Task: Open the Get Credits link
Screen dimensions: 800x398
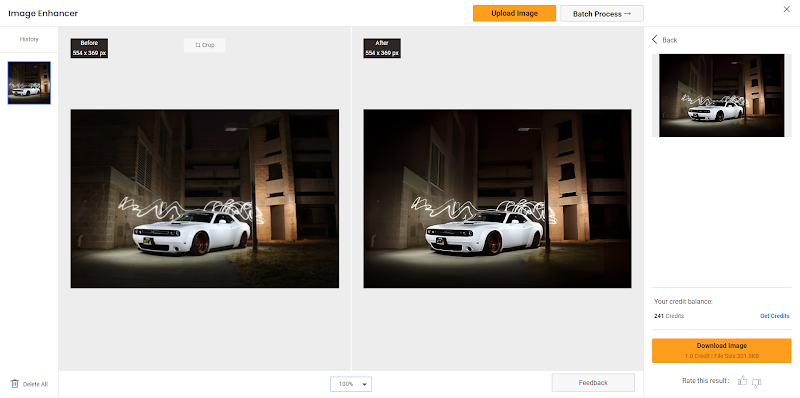Action: (x=774, y=316)
